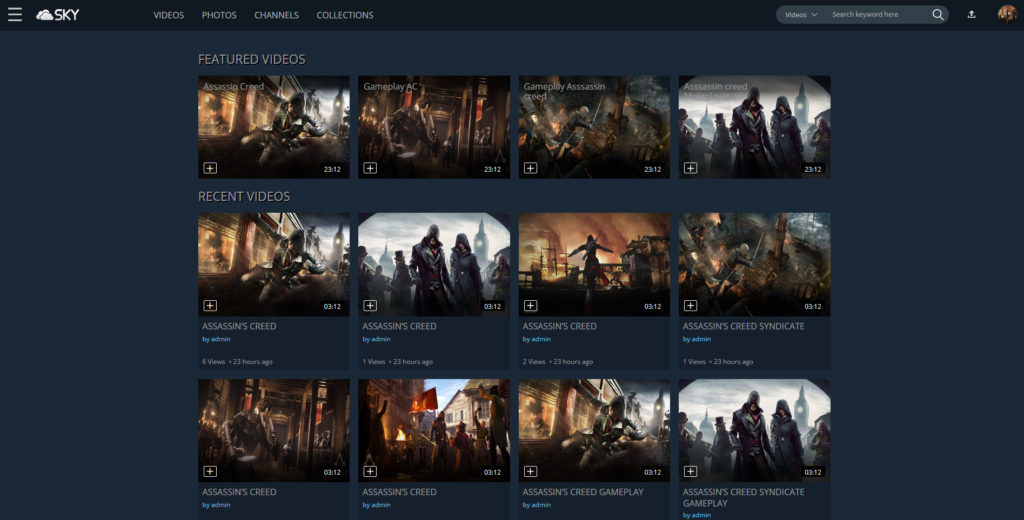This screenshot has height=520, width=1024.
Task: Open 'ASSASSIN'S CREED GAMEPLAY' thumbnail
Action: point(594,430)
